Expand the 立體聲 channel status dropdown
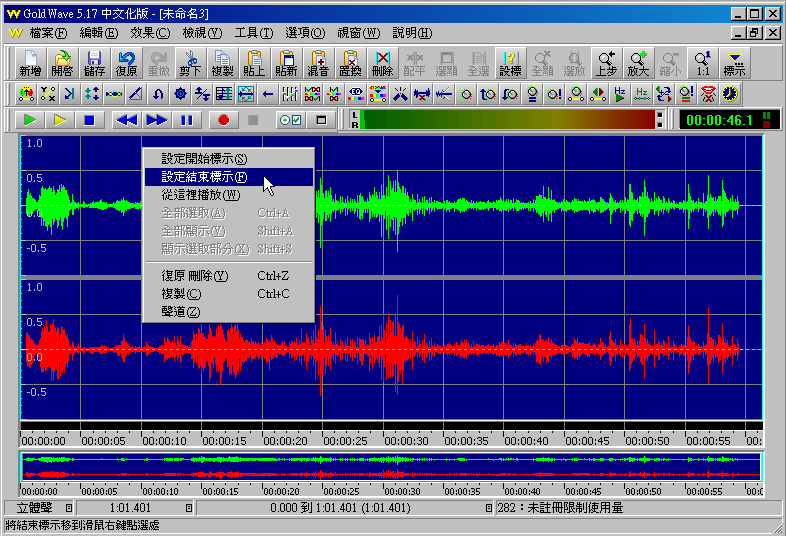The height and width of the screenshot is (536, 786). [69, 508]
